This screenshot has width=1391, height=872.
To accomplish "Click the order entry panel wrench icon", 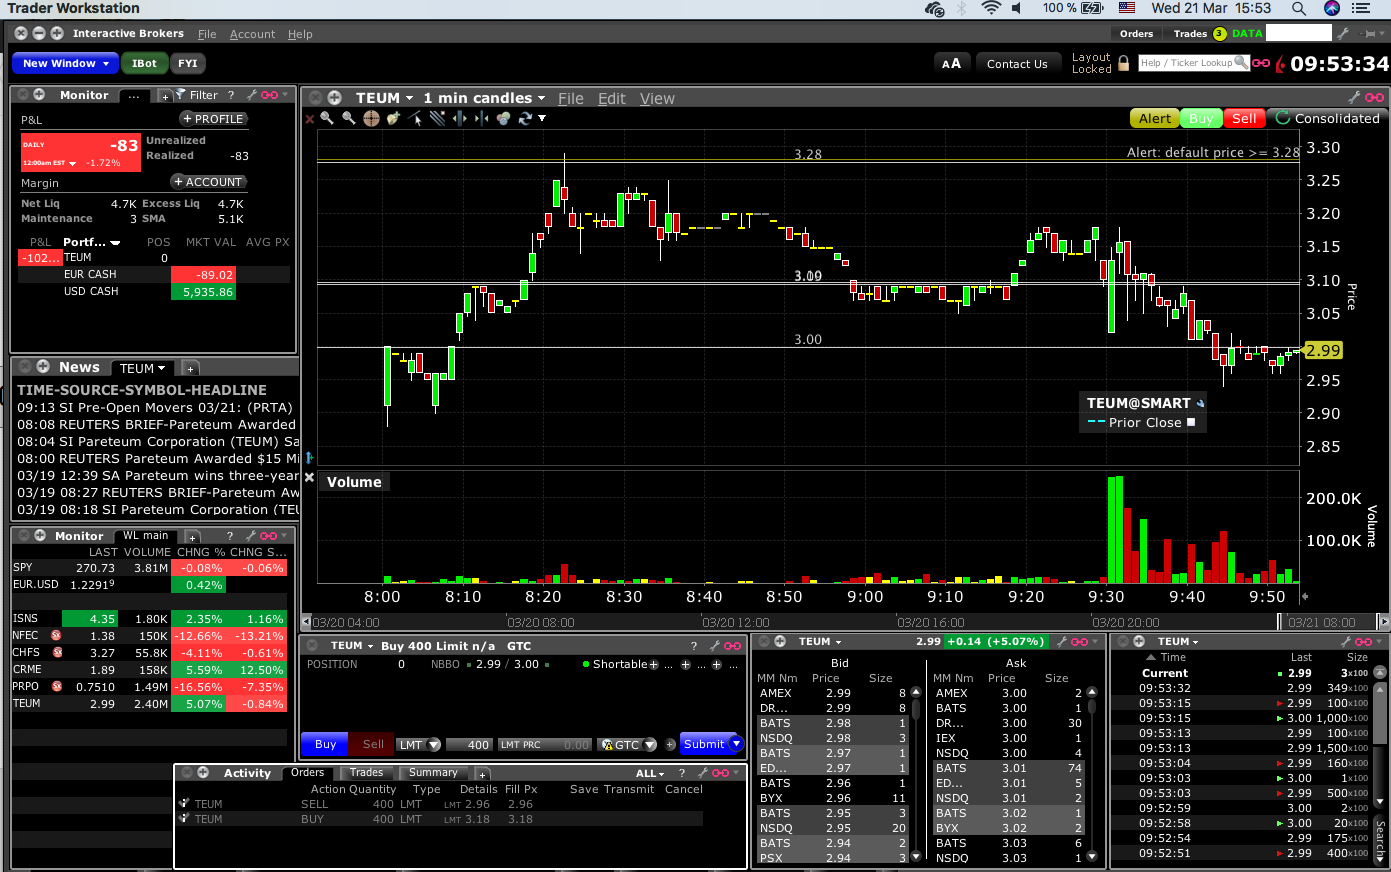I will [x=714, y=645].
